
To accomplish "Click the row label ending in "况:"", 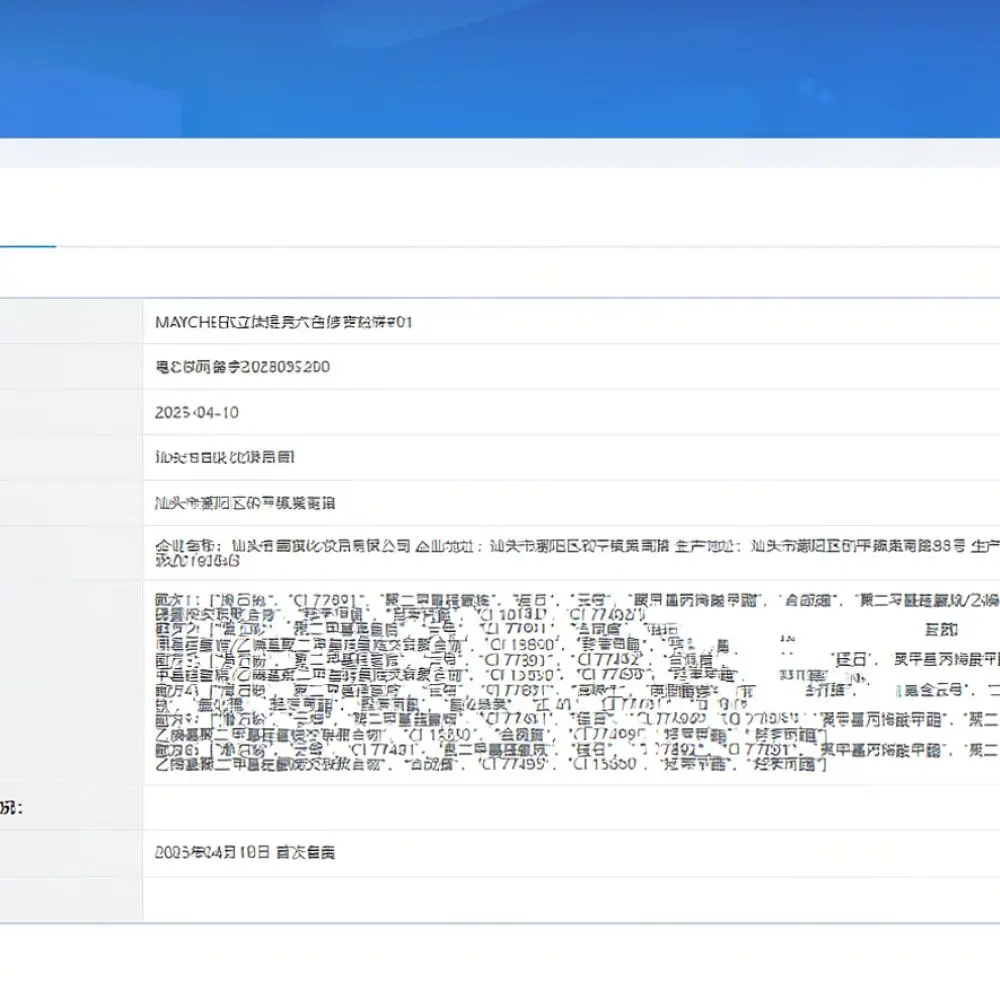I will click(x=11, y=808).
